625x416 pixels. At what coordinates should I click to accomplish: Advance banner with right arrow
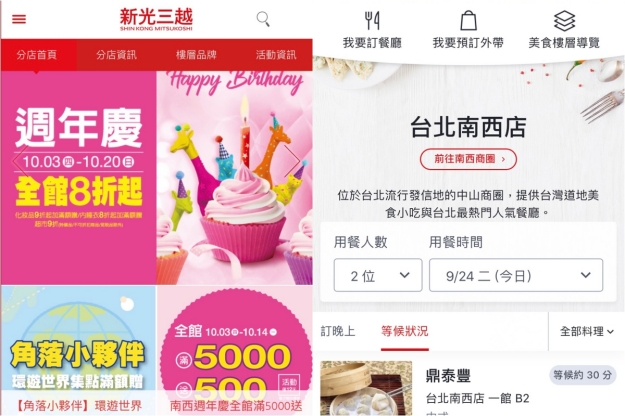coord(293,161)
